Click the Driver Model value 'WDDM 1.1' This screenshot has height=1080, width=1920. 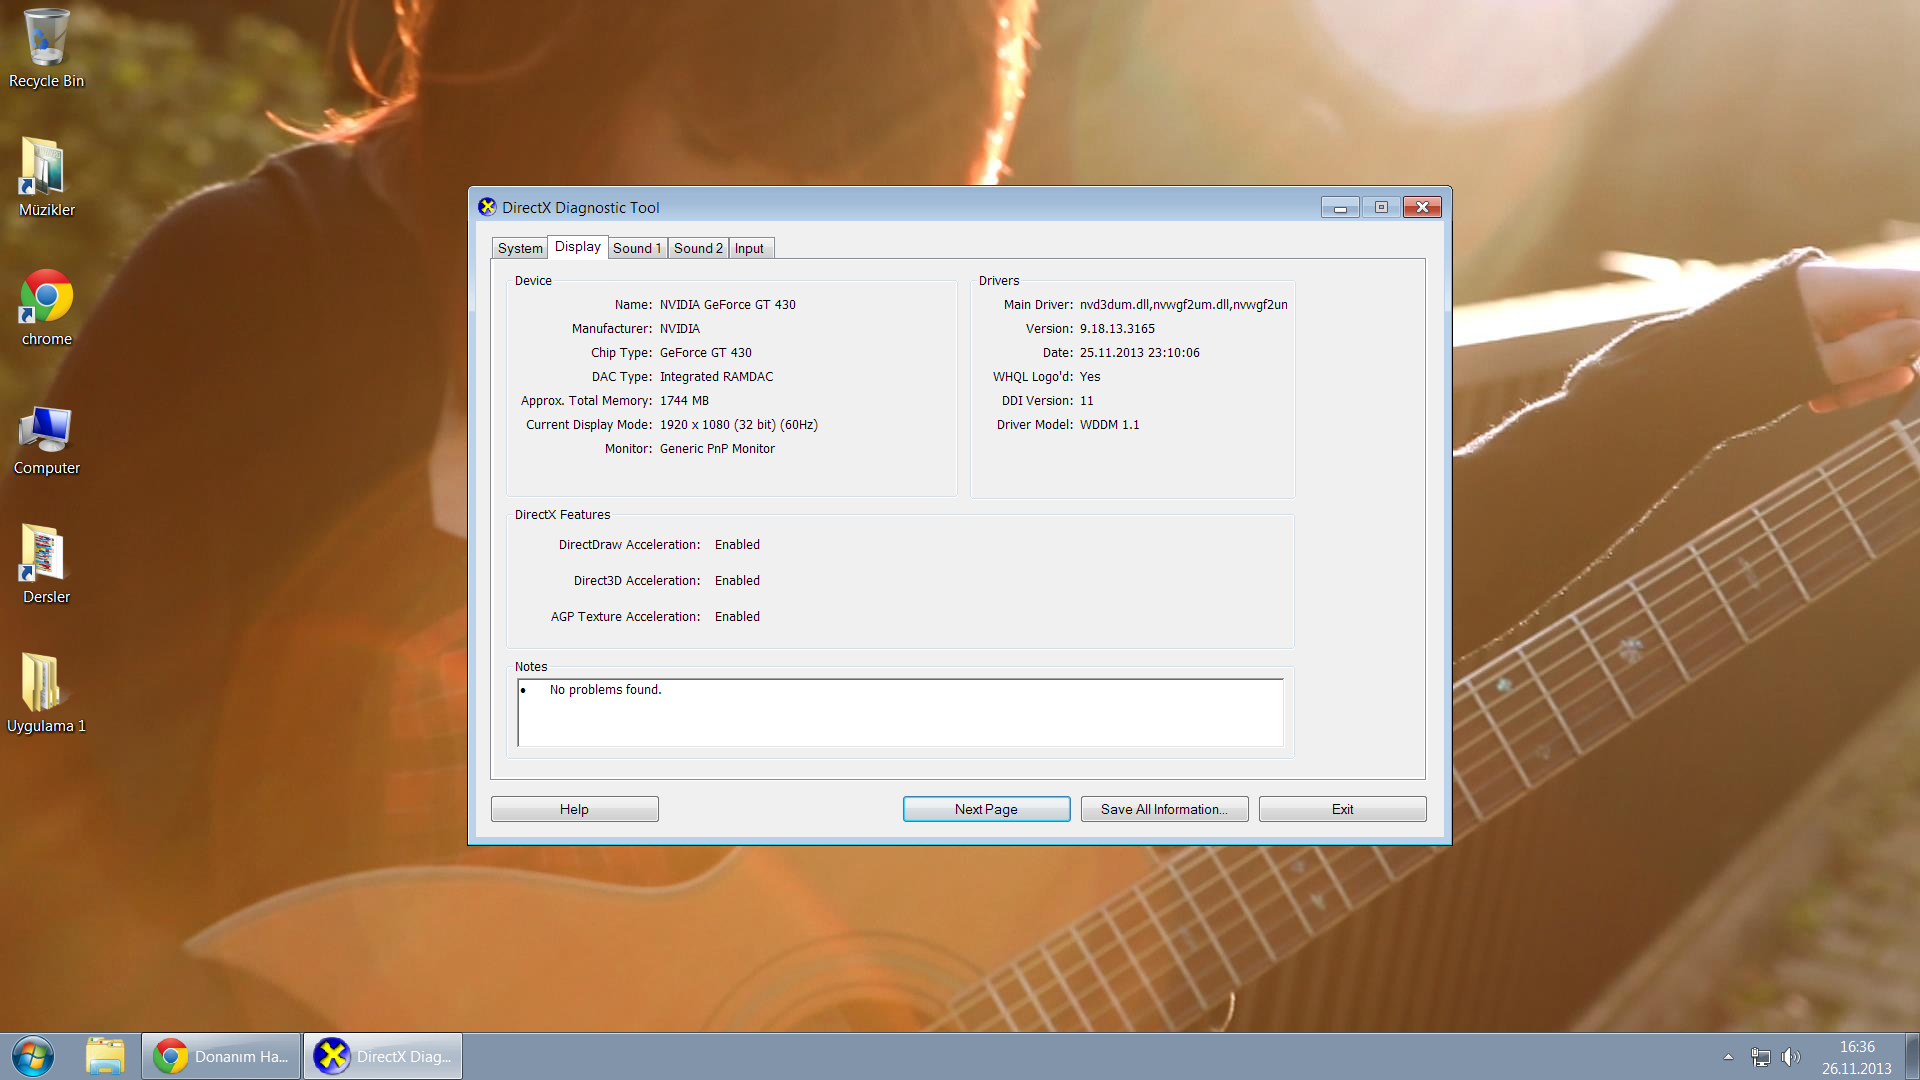tap(1110, 425)
